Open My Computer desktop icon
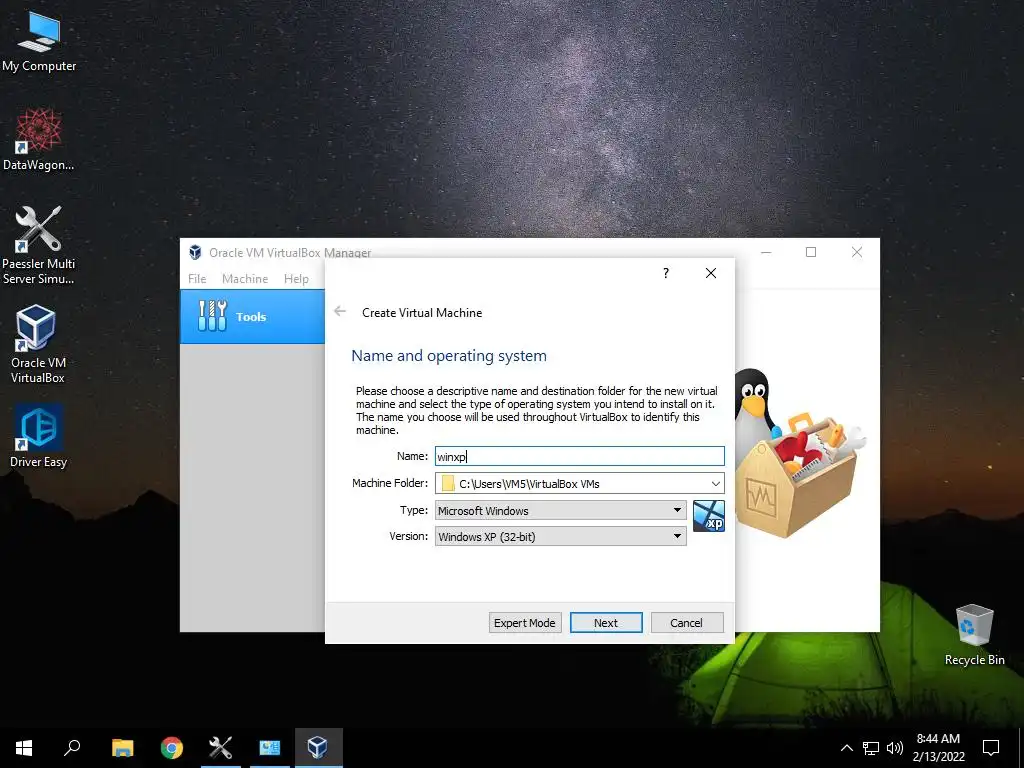The height and width of the screenshot is (768, 1024). (39, 42)
